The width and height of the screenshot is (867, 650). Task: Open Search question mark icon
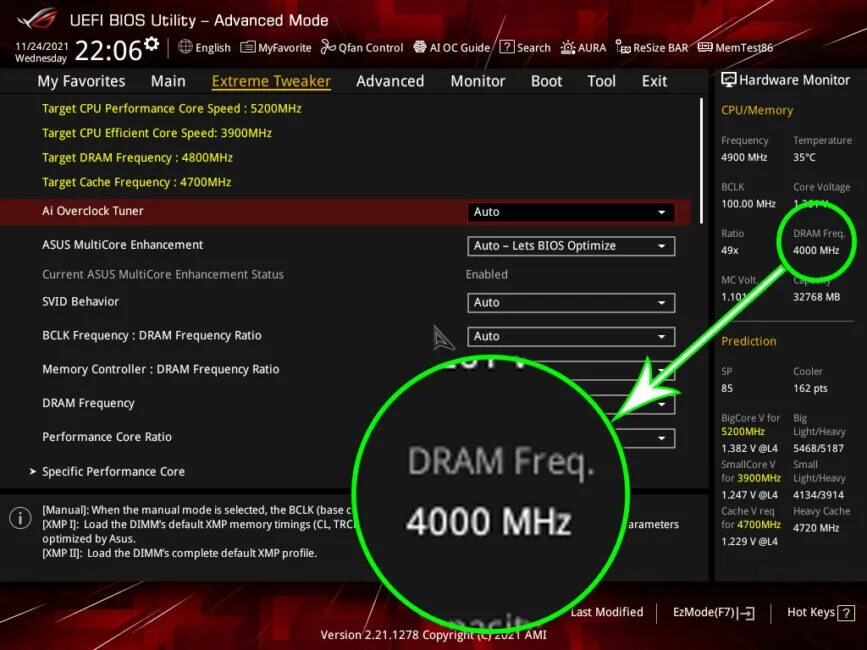506,47
